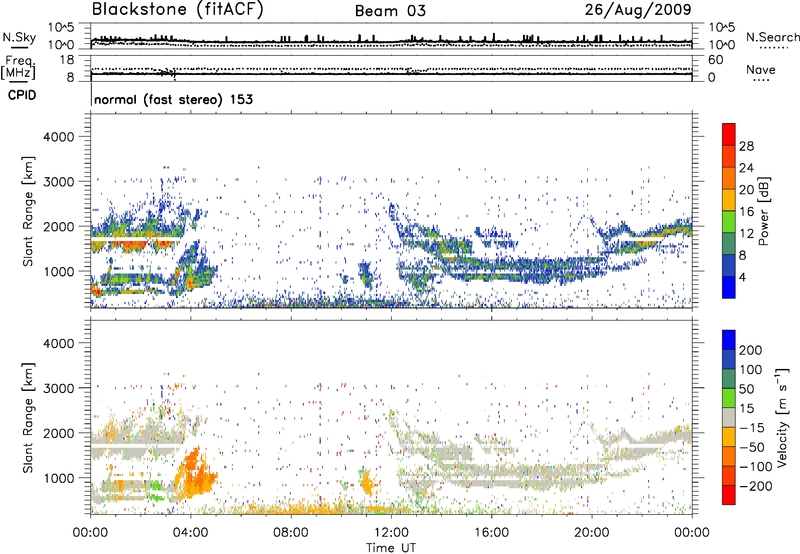Viewport: 800px width, 554px height.
Task: Click the 'Power [dB]' colorbar label
Action: (764, 211)
